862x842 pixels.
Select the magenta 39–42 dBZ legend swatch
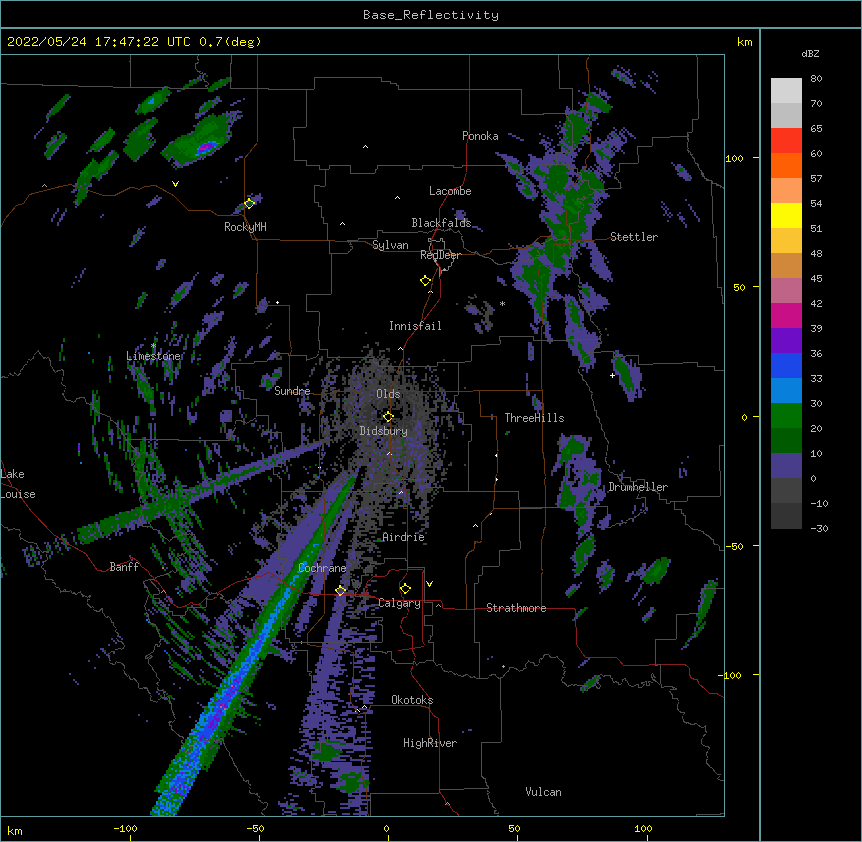tap(786, 315)
